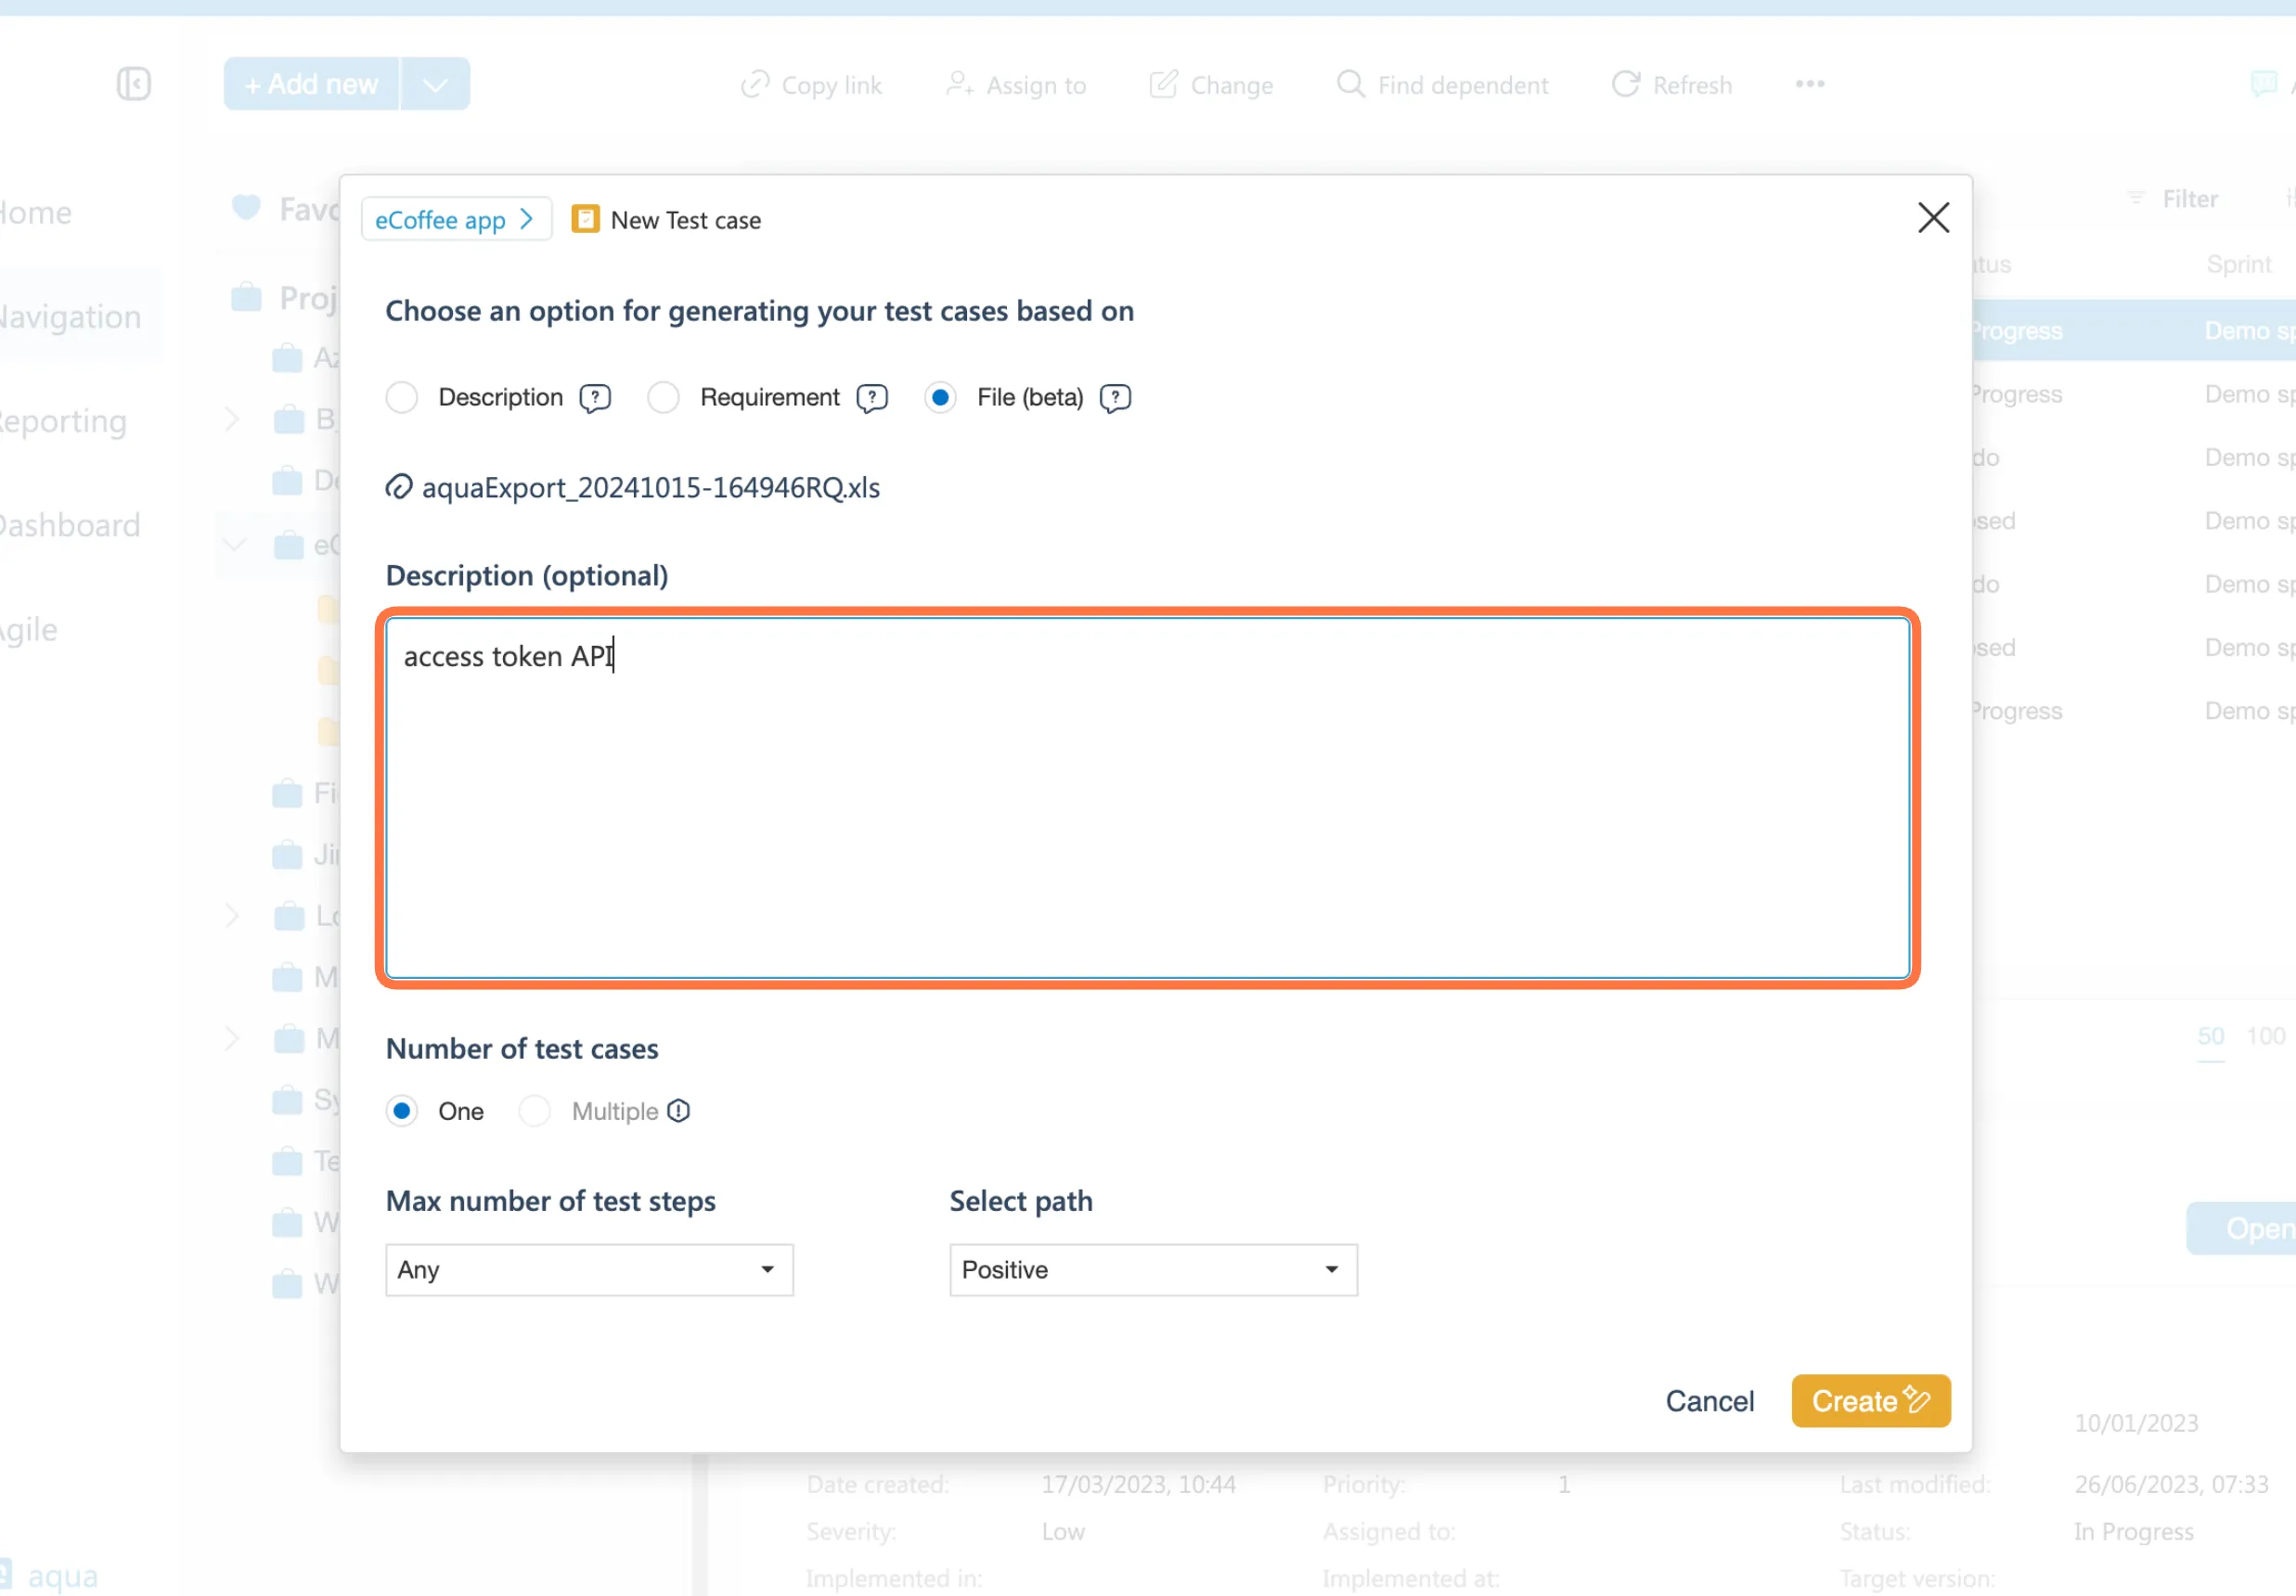Click the Description help question-mark icon
The image size is (2296, 1596).
tap(595, 398)
